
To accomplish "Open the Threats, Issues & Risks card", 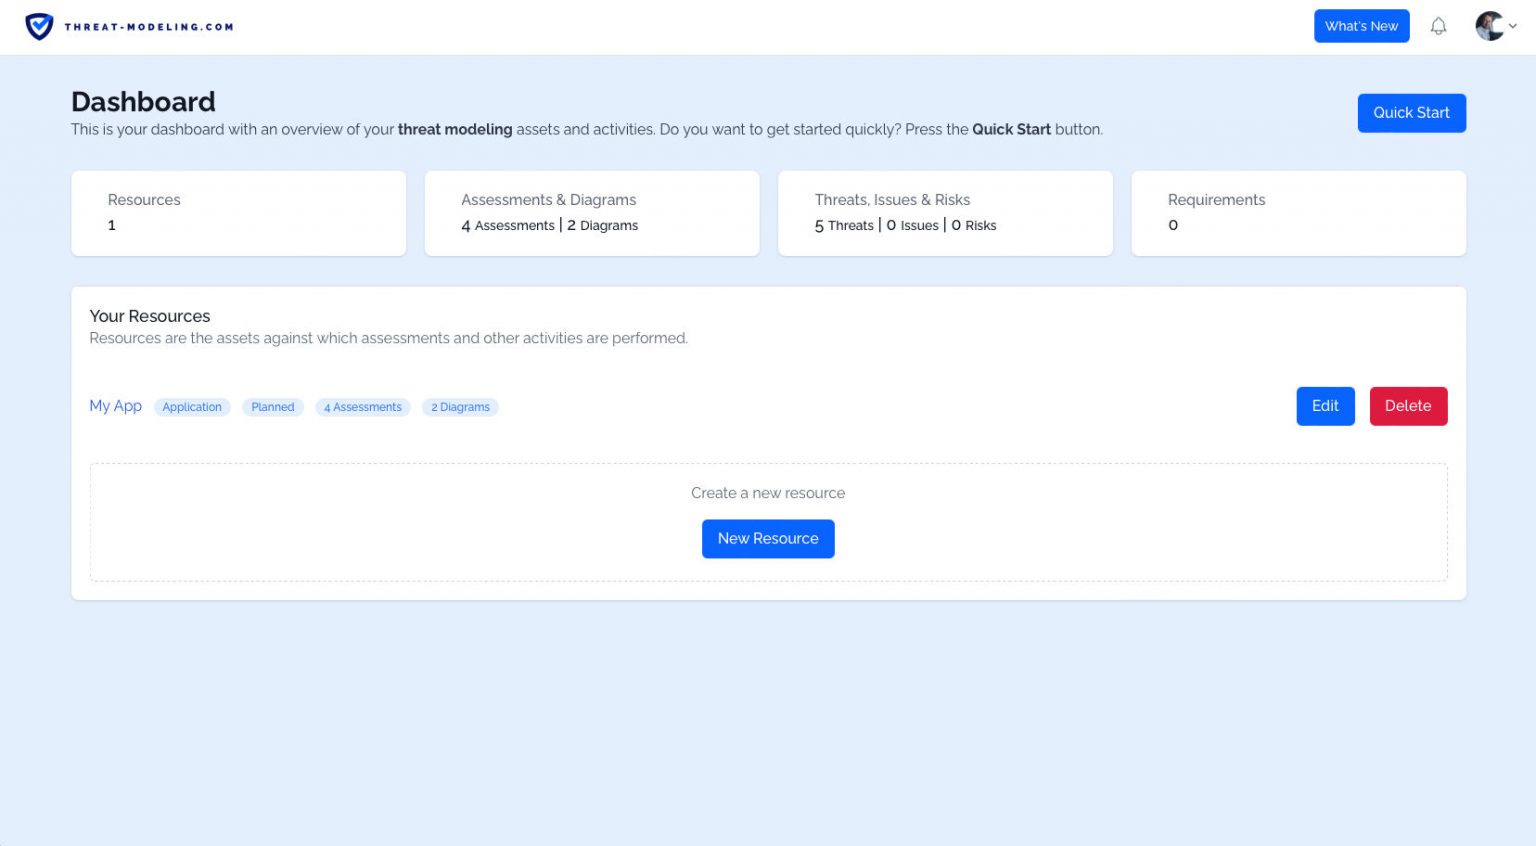I will [x=944, y=212].
